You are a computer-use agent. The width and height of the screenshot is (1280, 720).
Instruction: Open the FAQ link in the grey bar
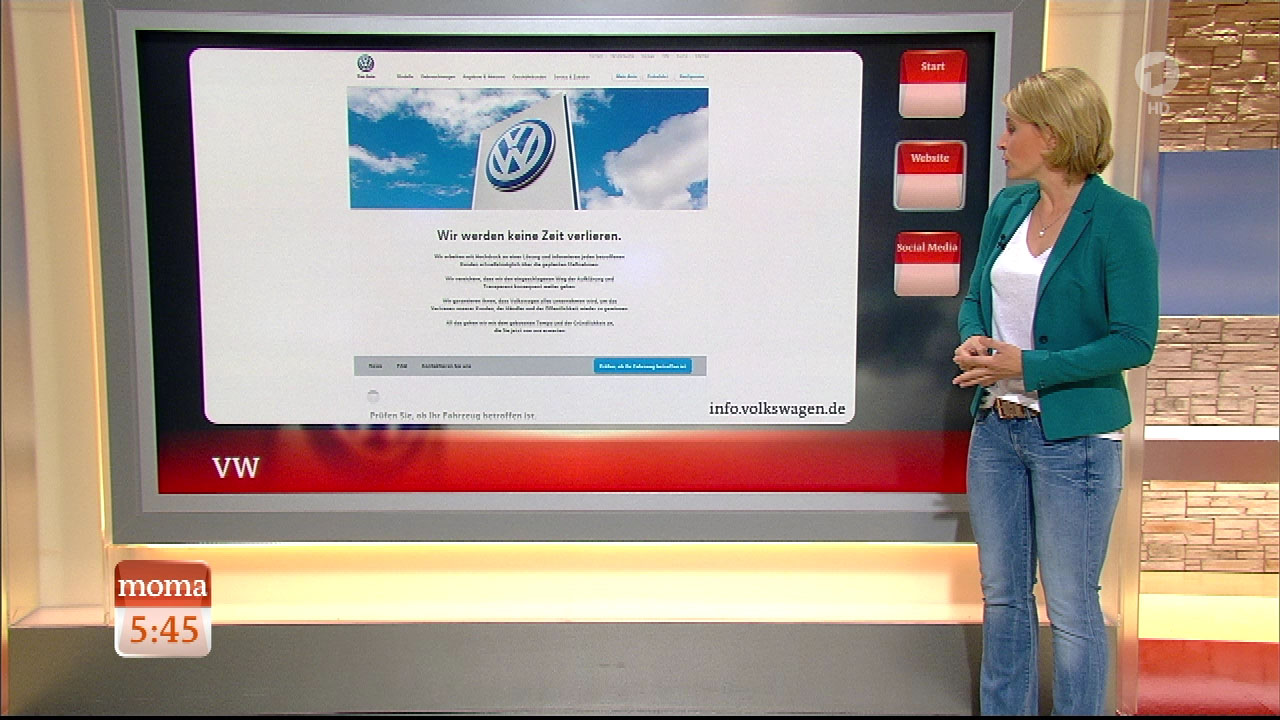click(x=401, y=366)
